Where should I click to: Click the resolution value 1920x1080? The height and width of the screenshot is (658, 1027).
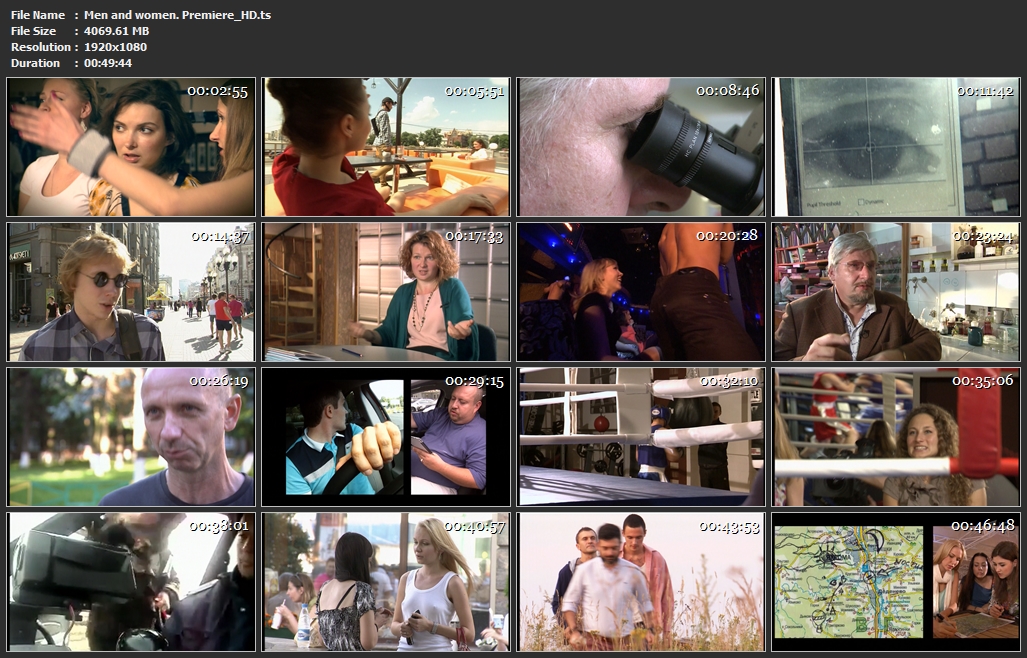click(115, 47)
